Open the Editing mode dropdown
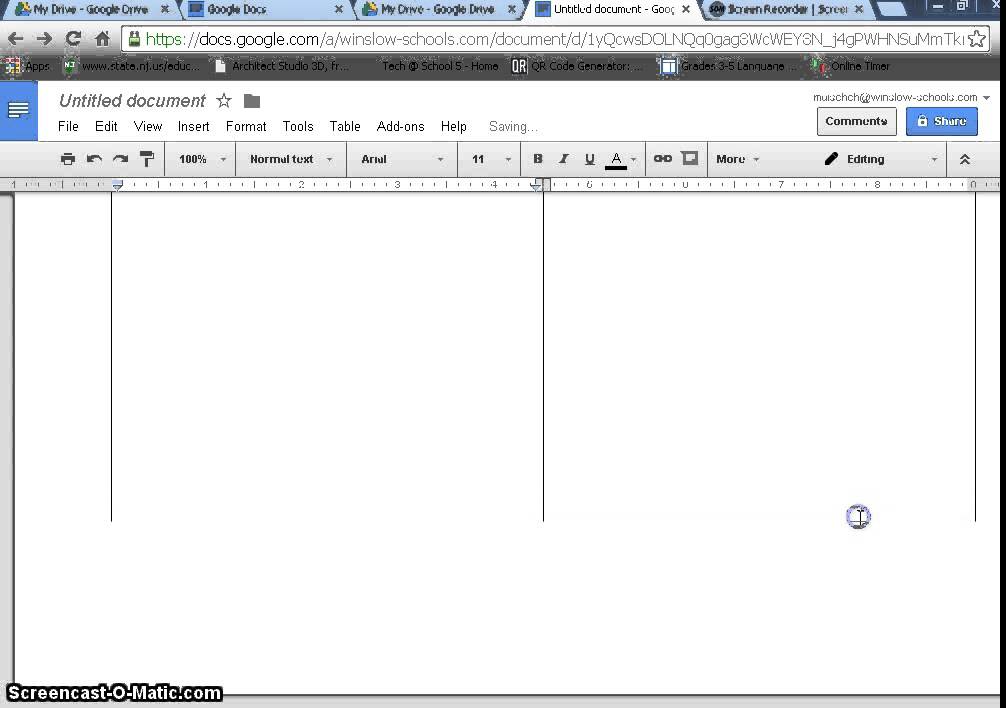The height and width of the screenshot is (708, 1006). (x=881, y=159)
